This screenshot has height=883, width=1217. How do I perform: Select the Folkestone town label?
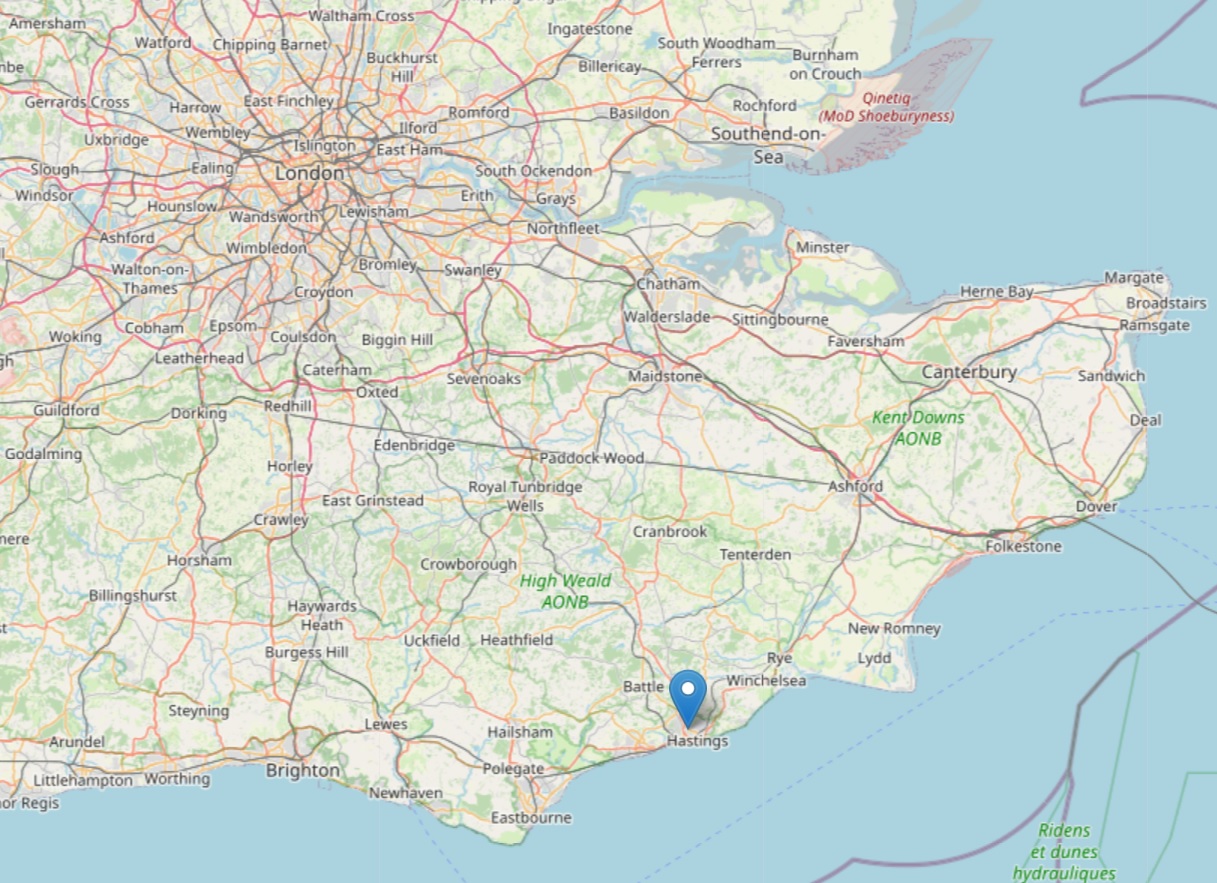point(1023,546)
